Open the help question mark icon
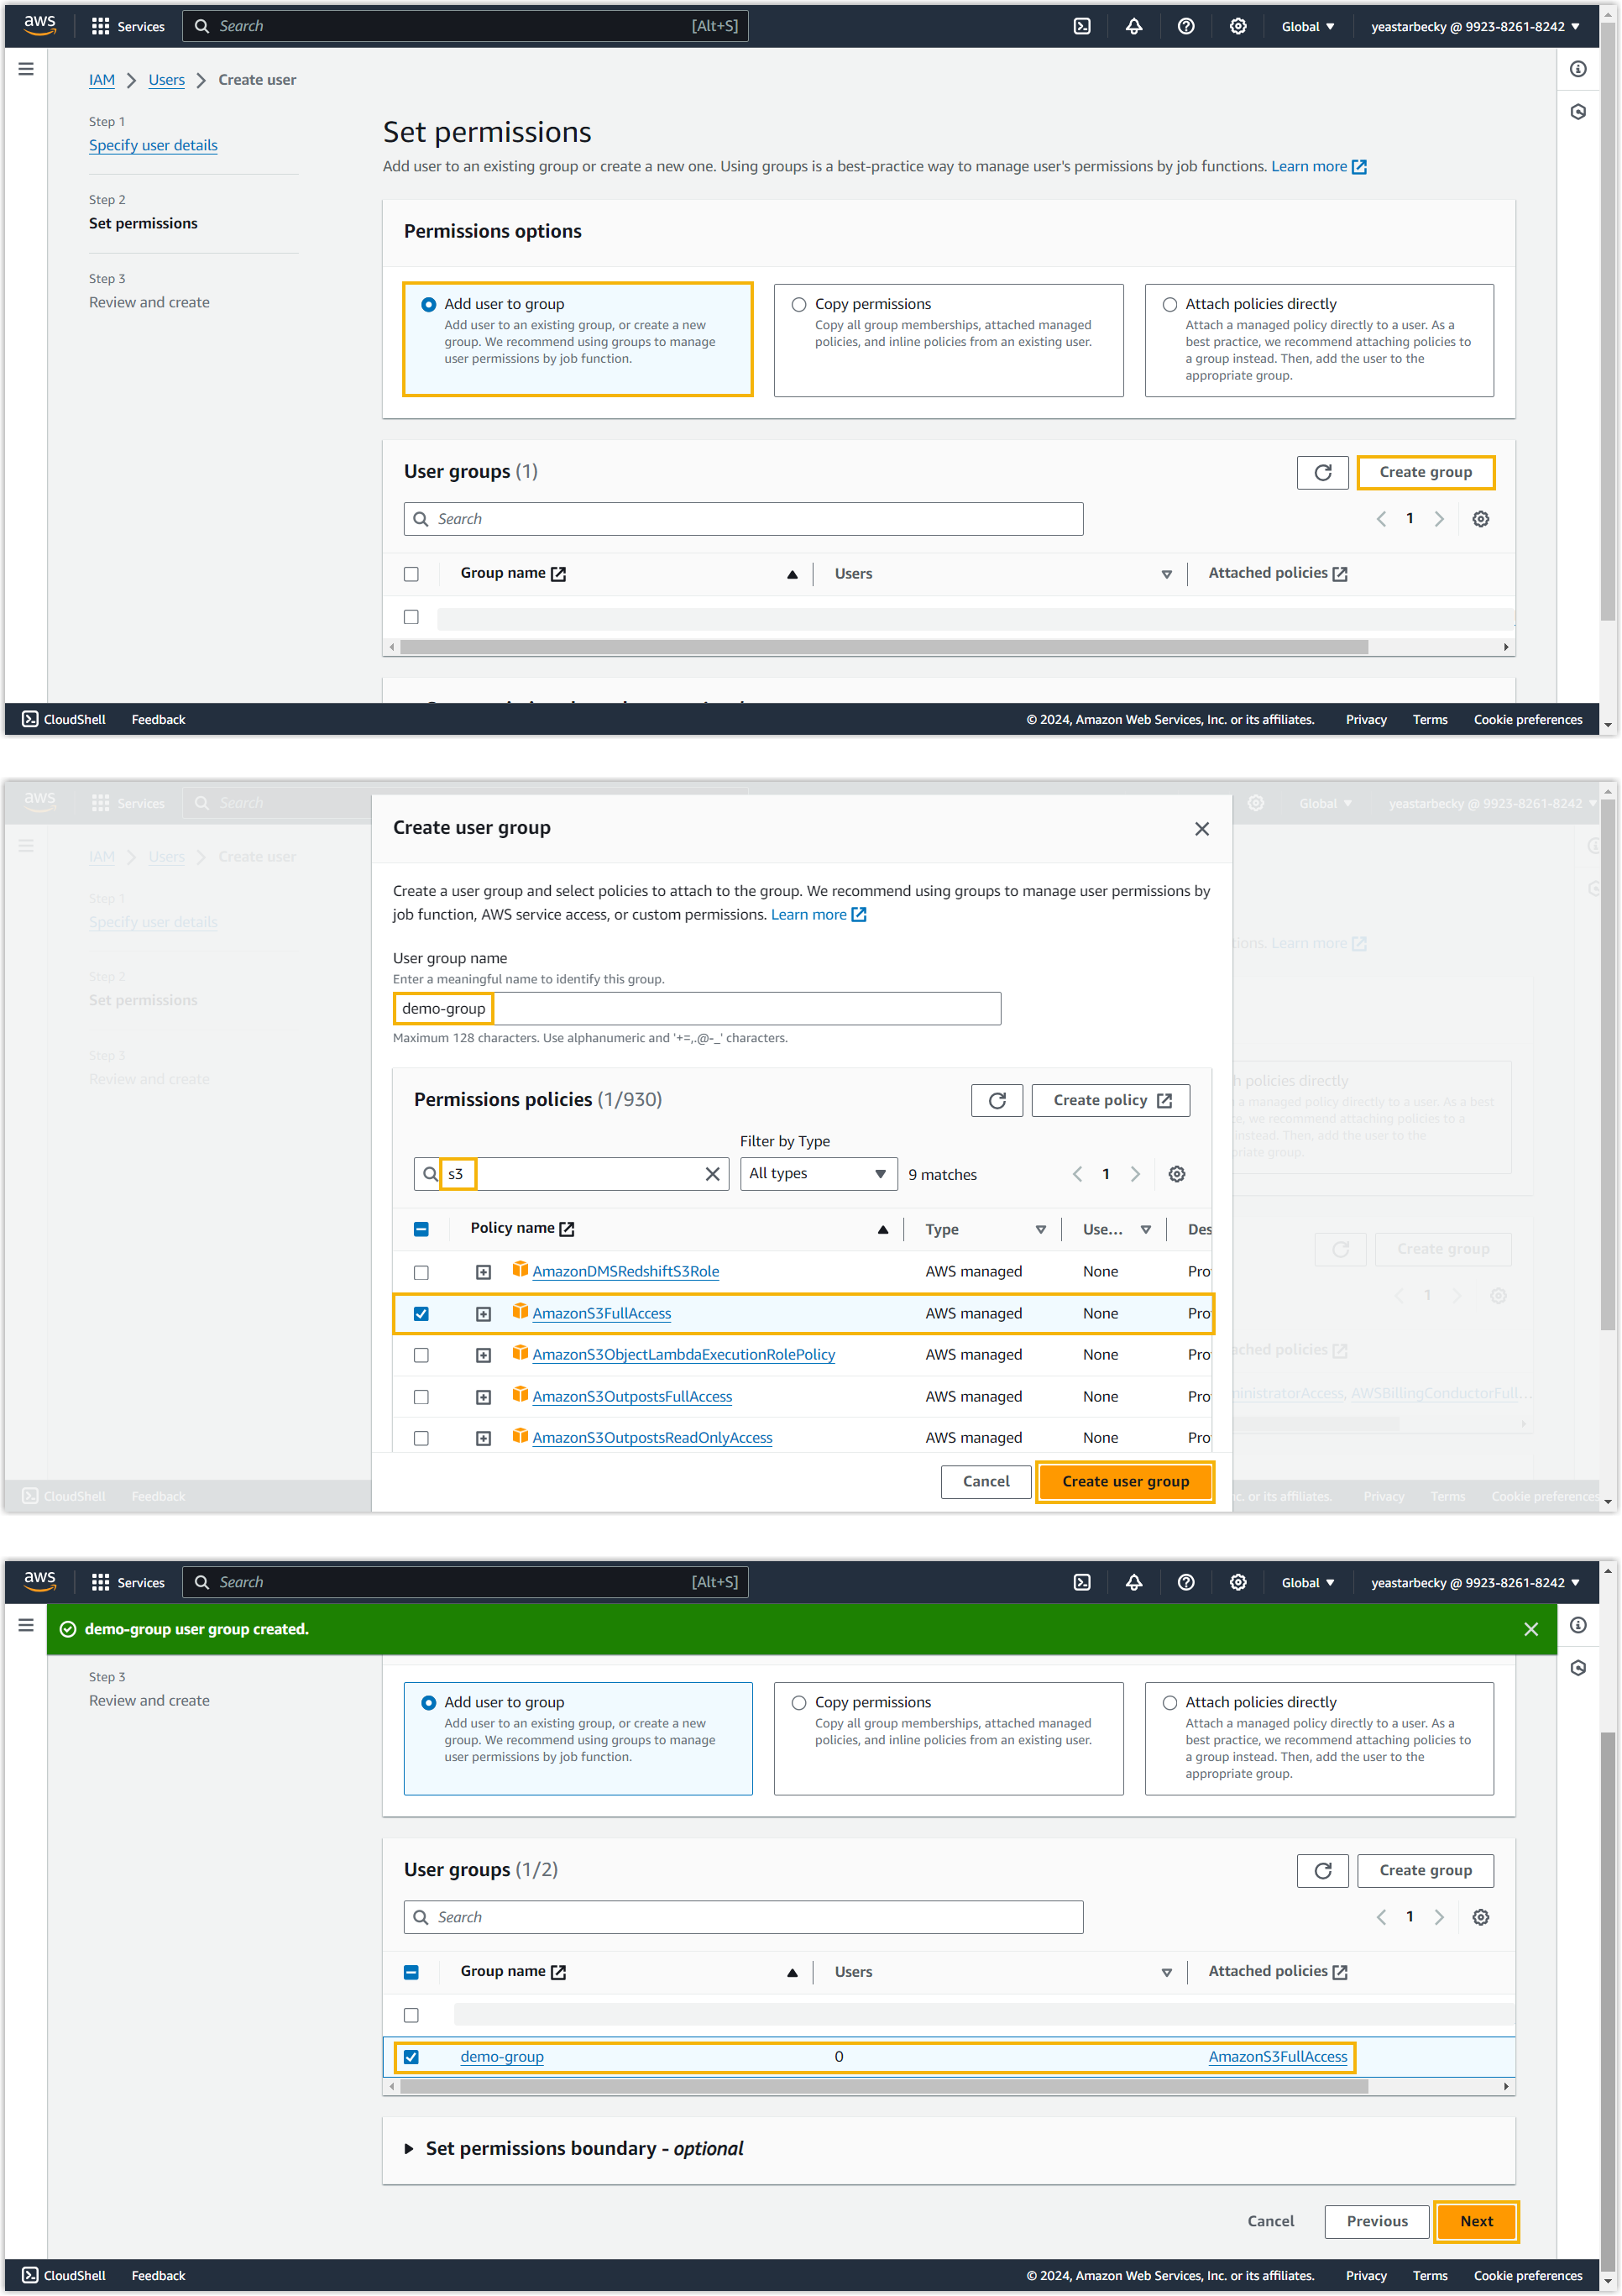Screen dimensions: 1622x2296 1185,26
